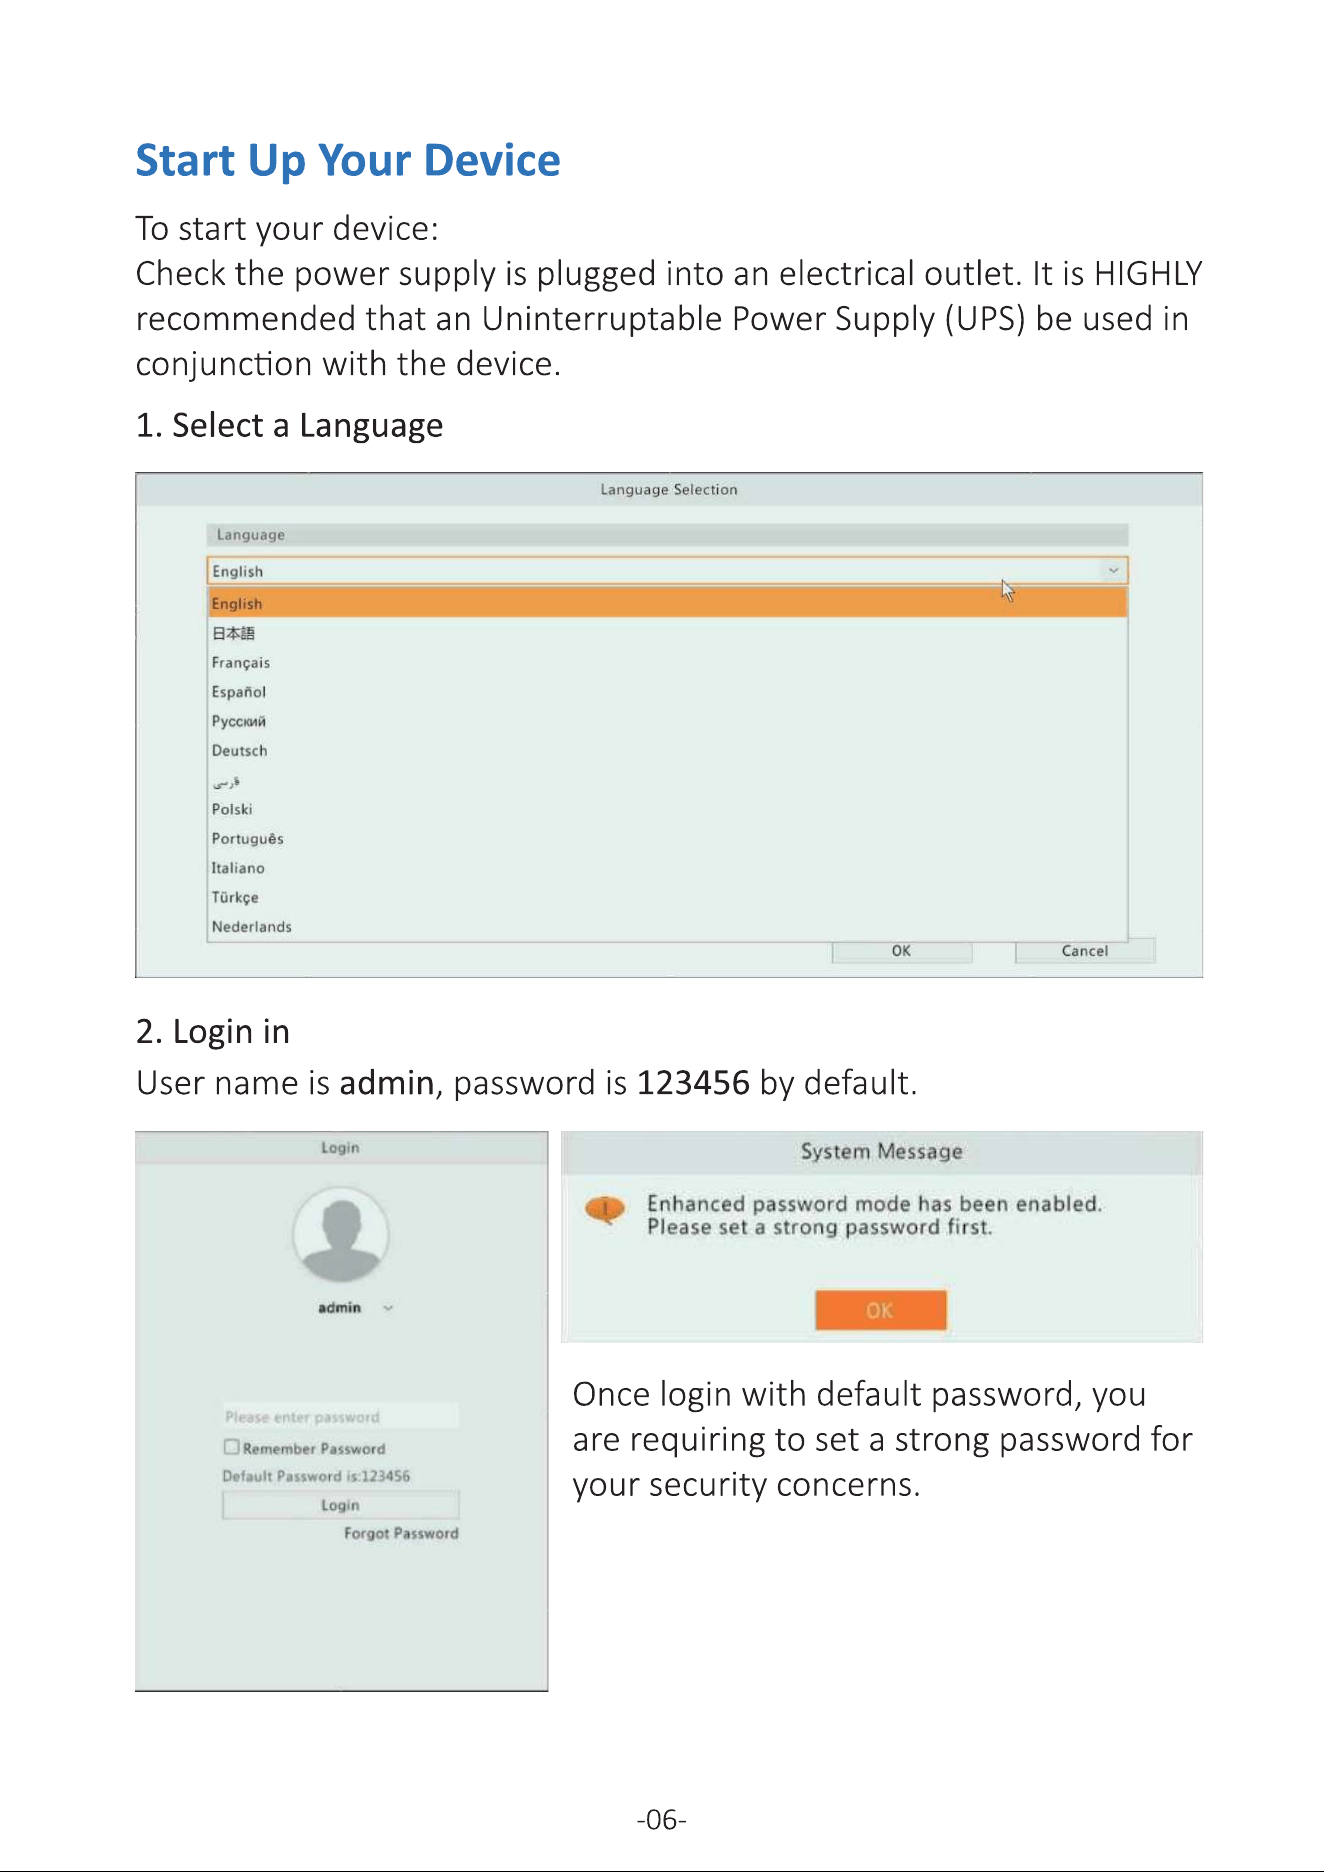Screen dimensions: 1324x1872
Task: Click Cancel in Language Selection dialog
Action: [1085, 951]
